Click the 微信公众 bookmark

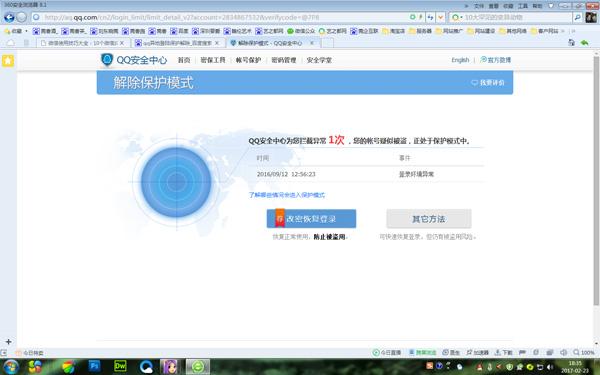301,31
